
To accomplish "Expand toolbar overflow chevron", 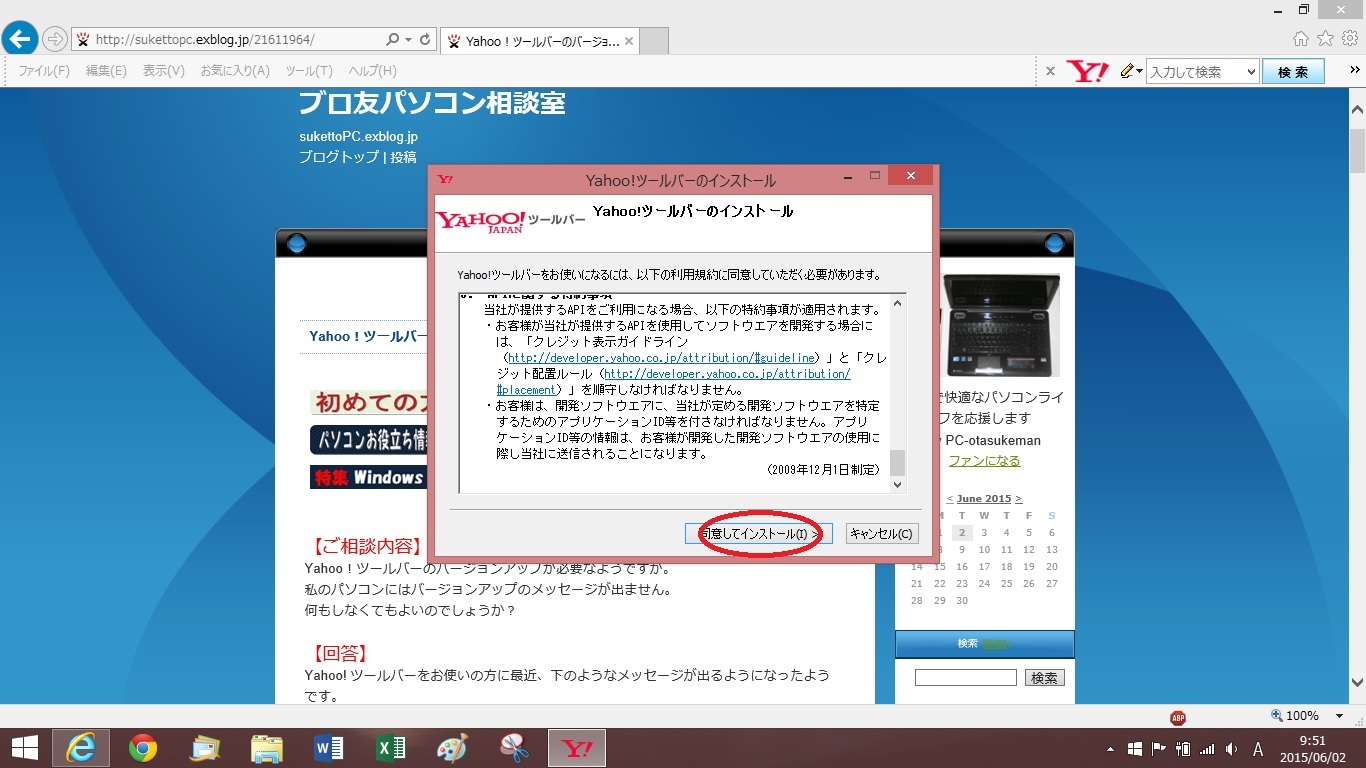I will coord(1356,72).
